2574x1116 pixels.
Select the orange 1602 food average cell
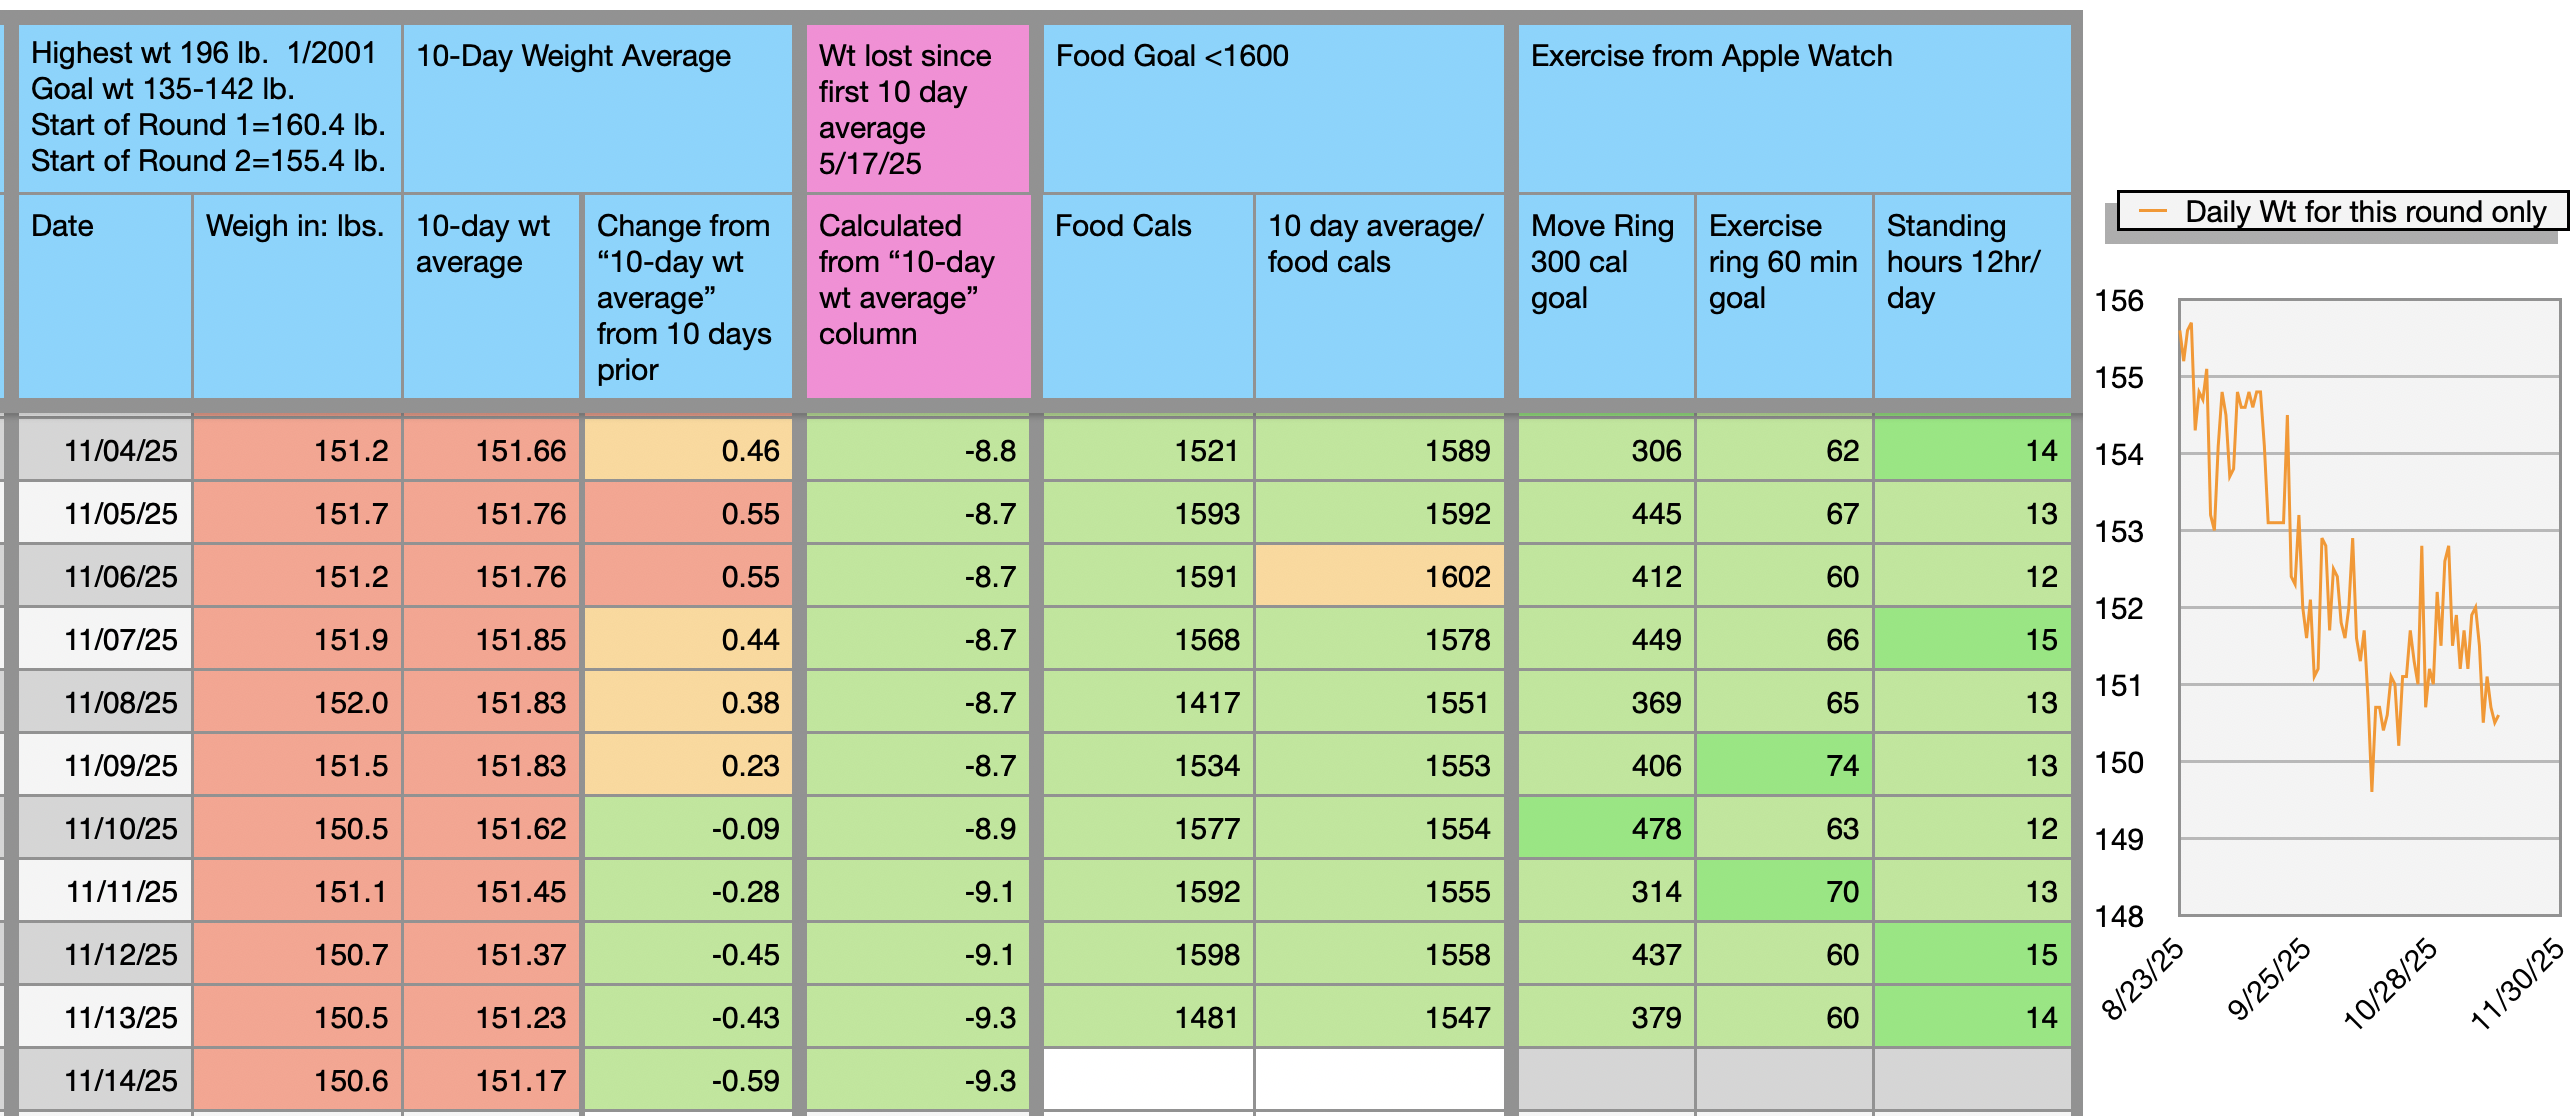point(1379,576)
